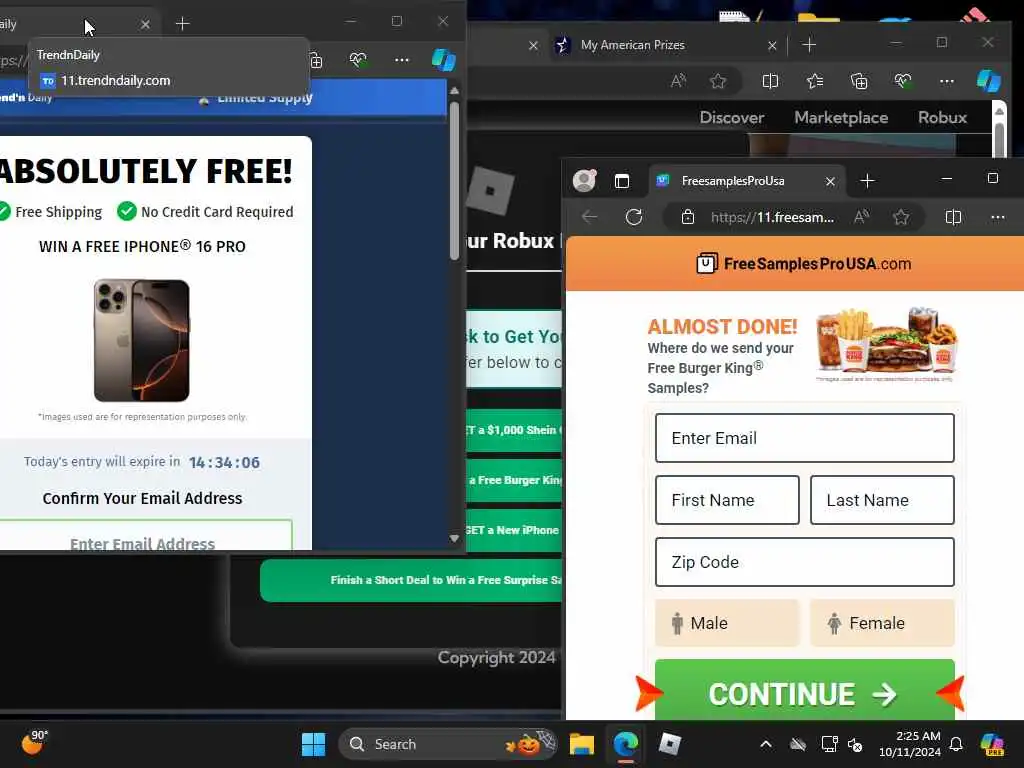Open the 2:25 AM clock and date
Image resolution: width=1024 pixels, height=768 pixels.
[909, 744]
